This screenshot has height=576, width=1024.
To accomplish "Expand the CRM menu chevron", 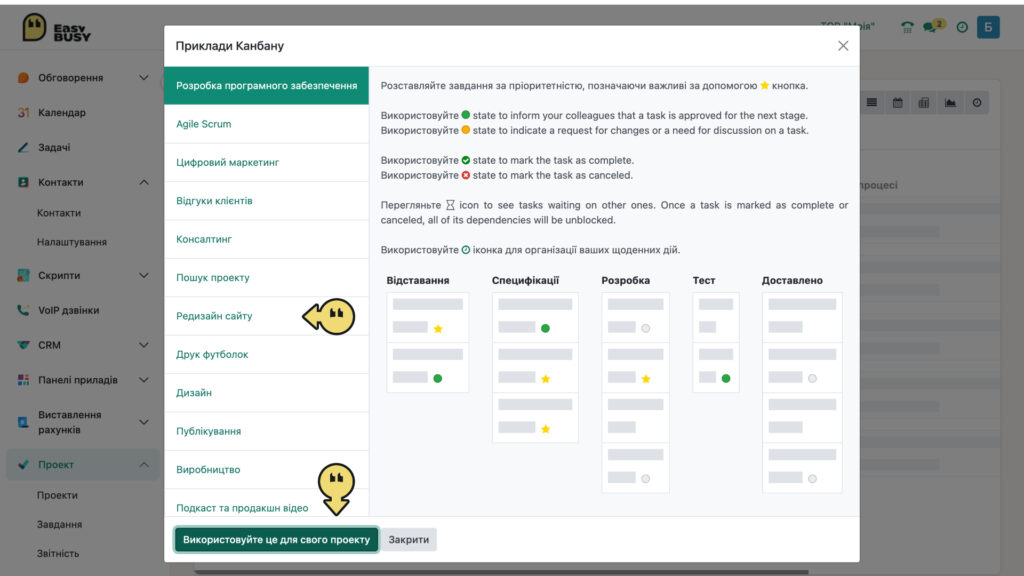I will pos(144,345).
